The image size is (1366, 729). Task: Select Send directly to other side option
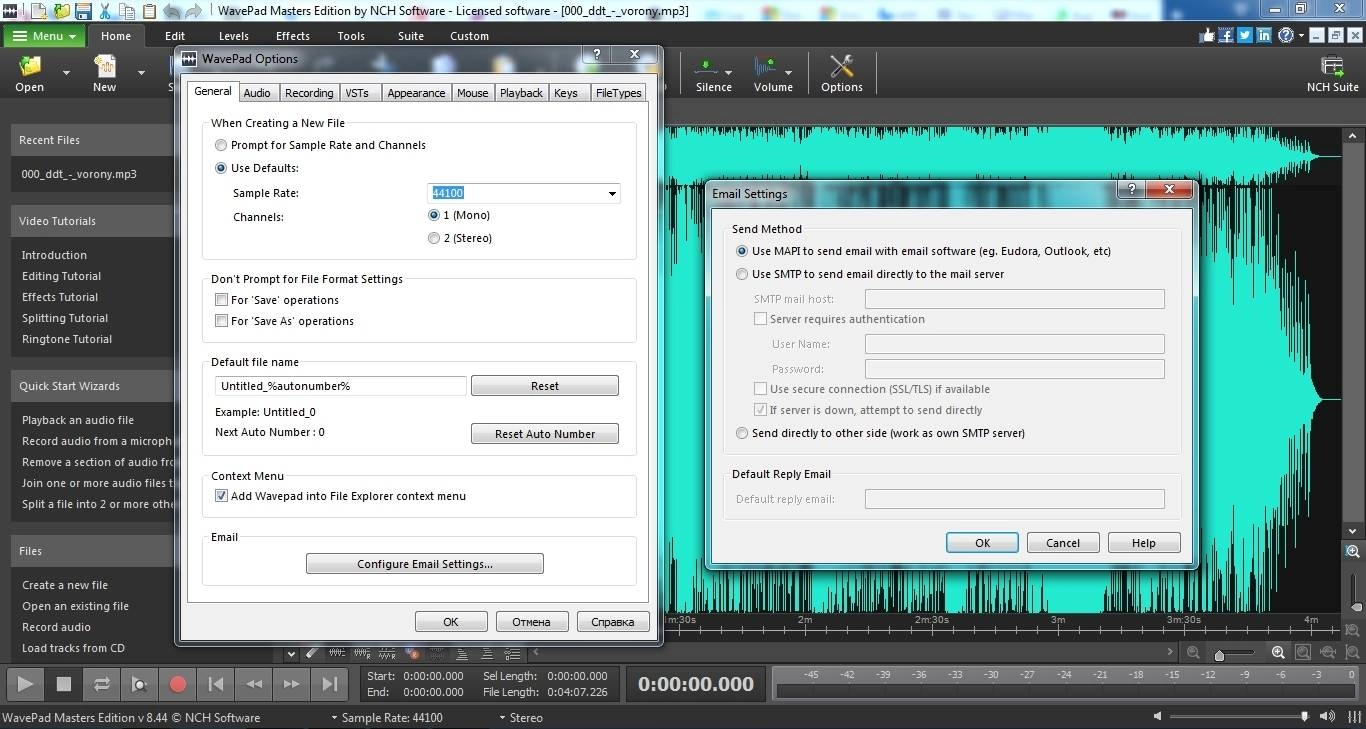[x=742, y=433]
